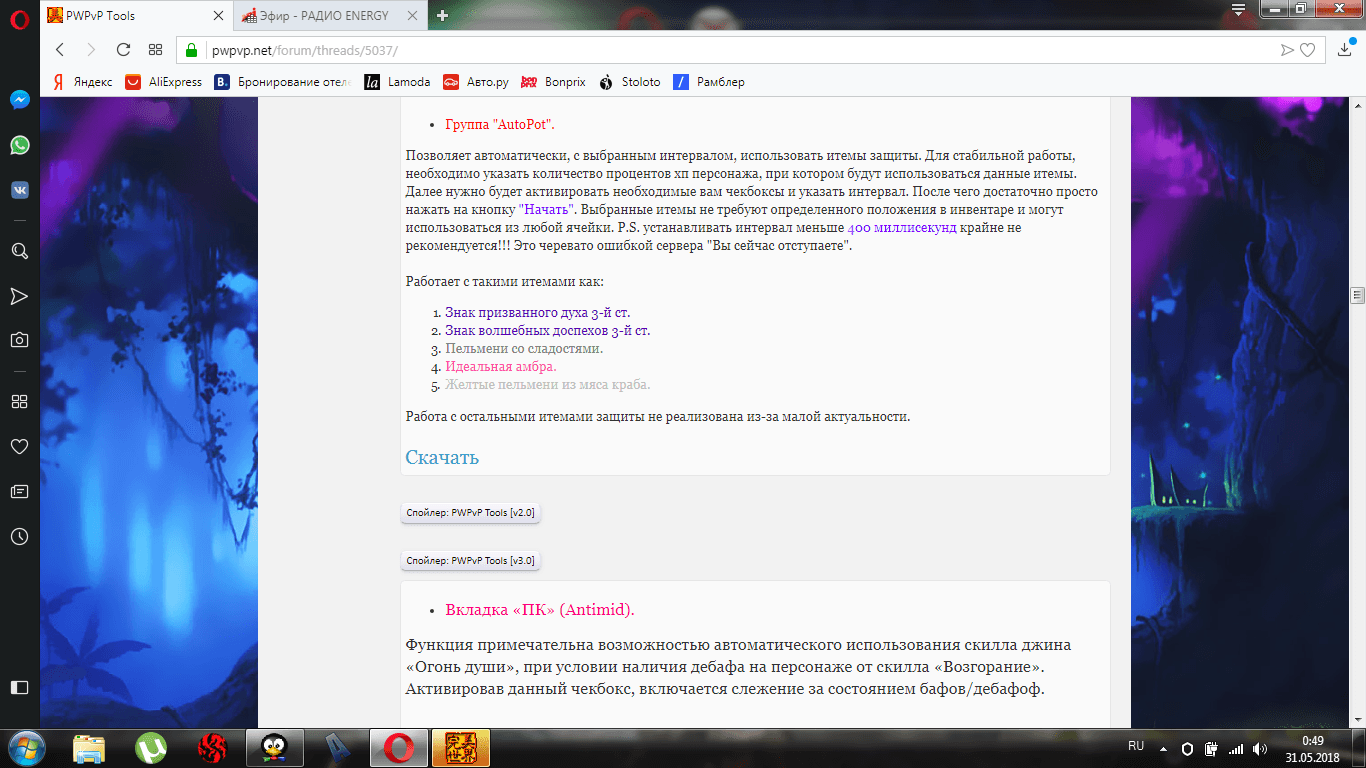Open the history clock icon in sidebar
Screen dimensions: 1366x768
pyautogui.click(x=19, y=537)
